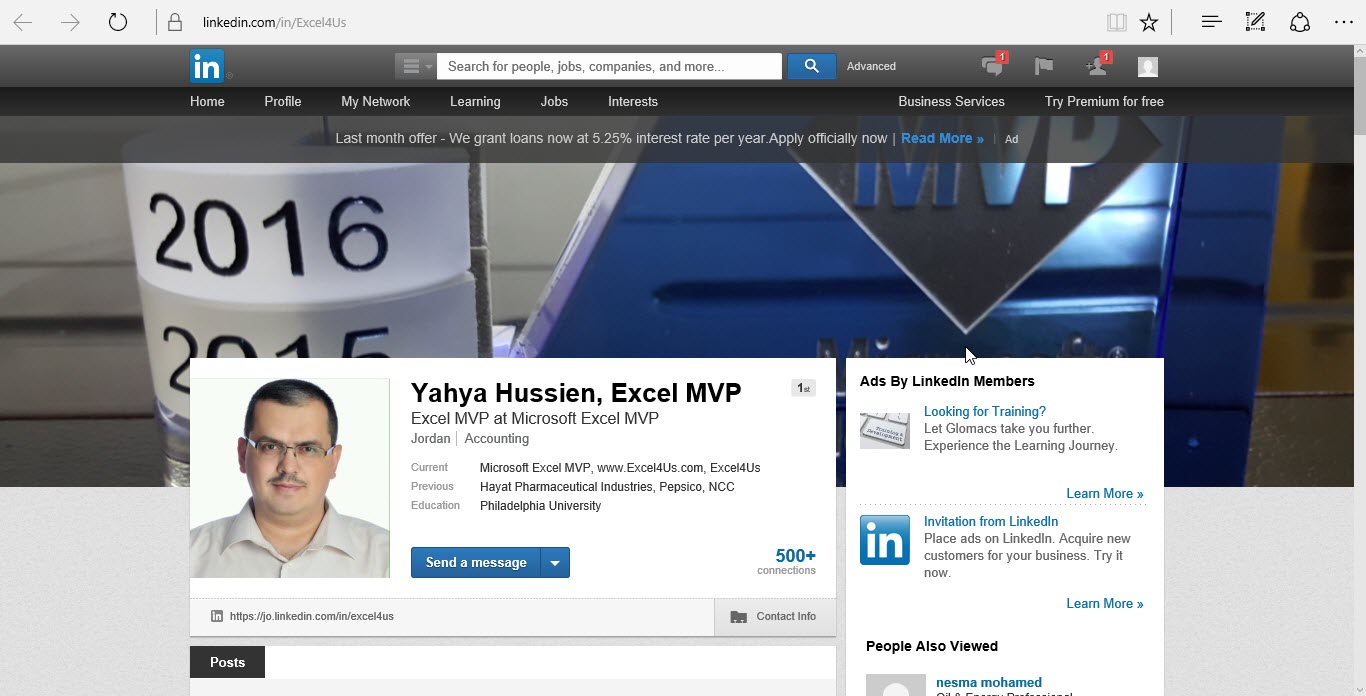Click the browser back arrow

point(23,22)
